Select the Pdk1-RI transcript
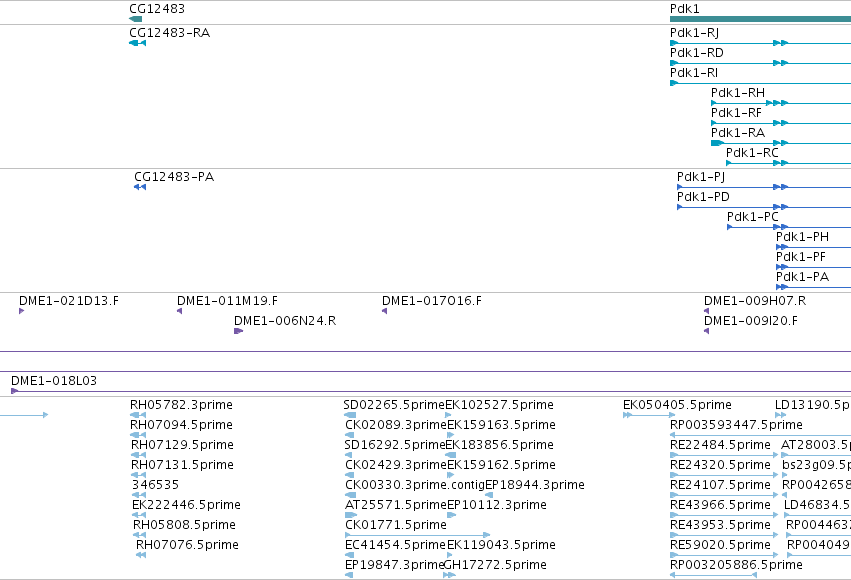The image size is (851, 580). coord(694,73)
